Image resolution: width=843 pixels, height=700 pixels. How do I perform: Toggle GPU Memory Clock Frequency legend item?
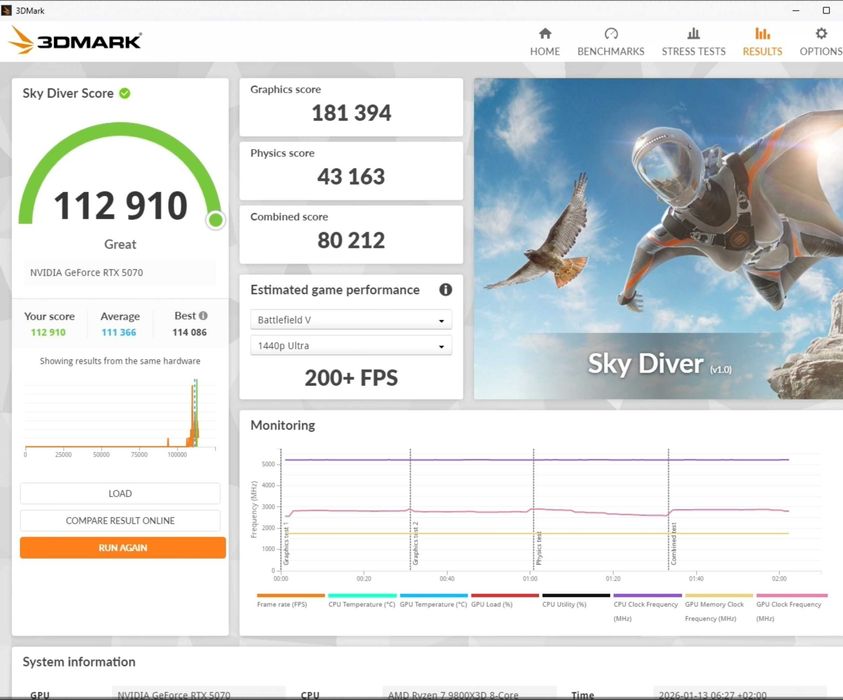719,607
